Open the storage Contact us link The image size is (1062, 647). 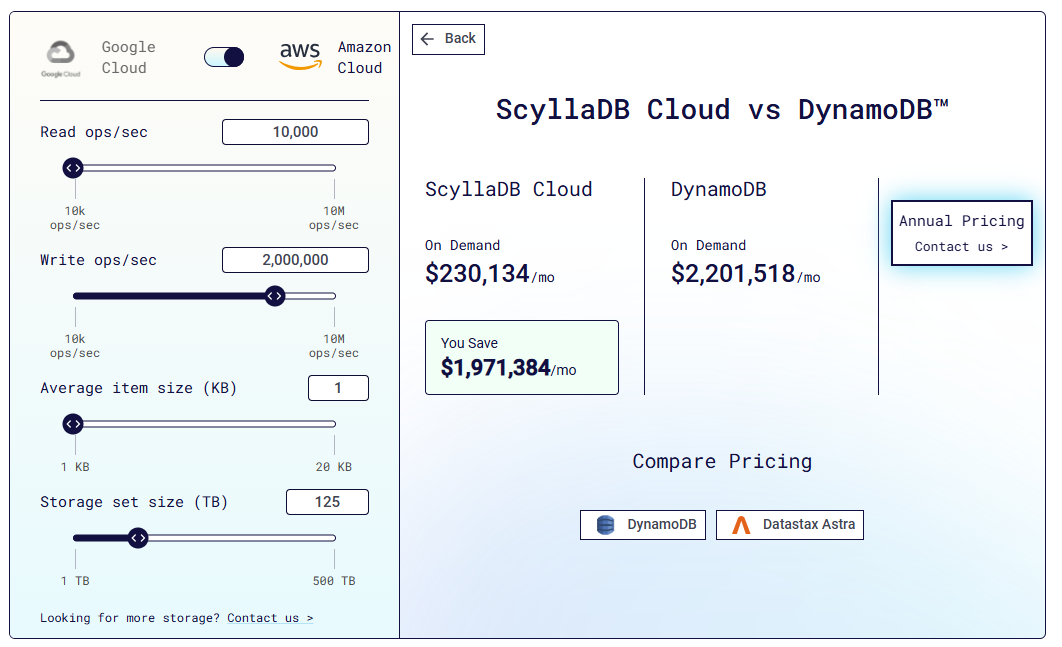pyautogui.click(x=270, y=618)
